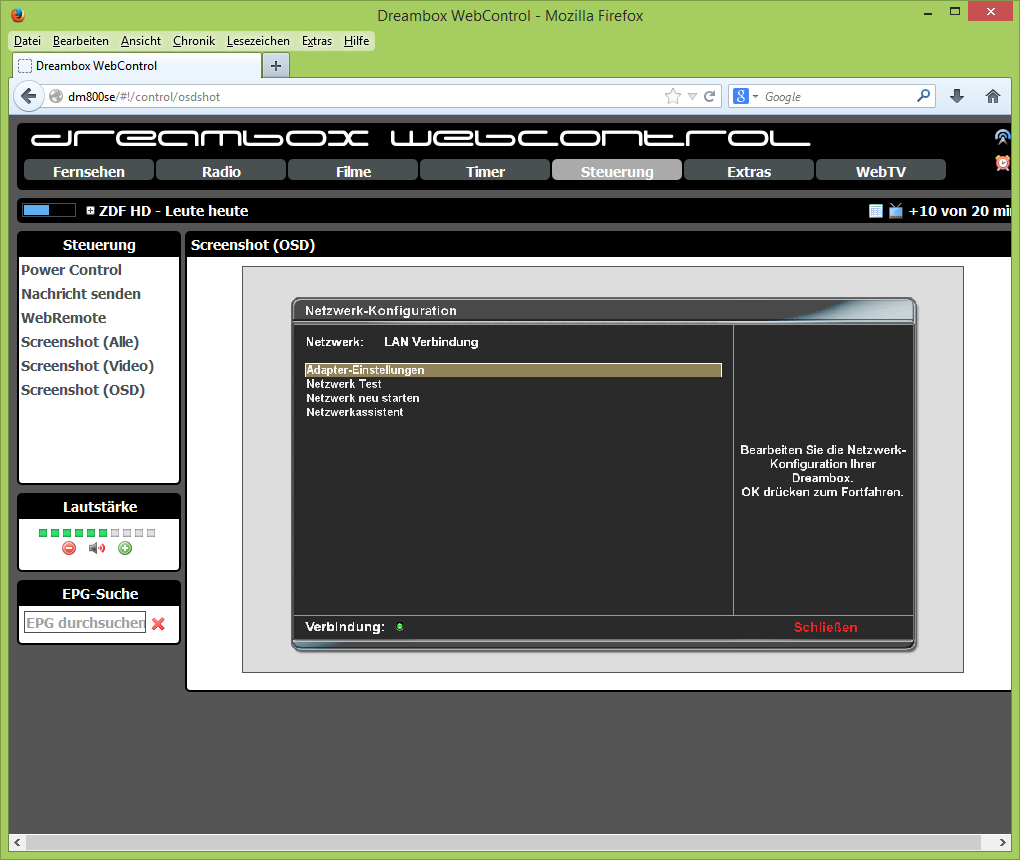The image size is (1020, 860).
Task: Switch to the WebTV tab
Action: (881, 171)
